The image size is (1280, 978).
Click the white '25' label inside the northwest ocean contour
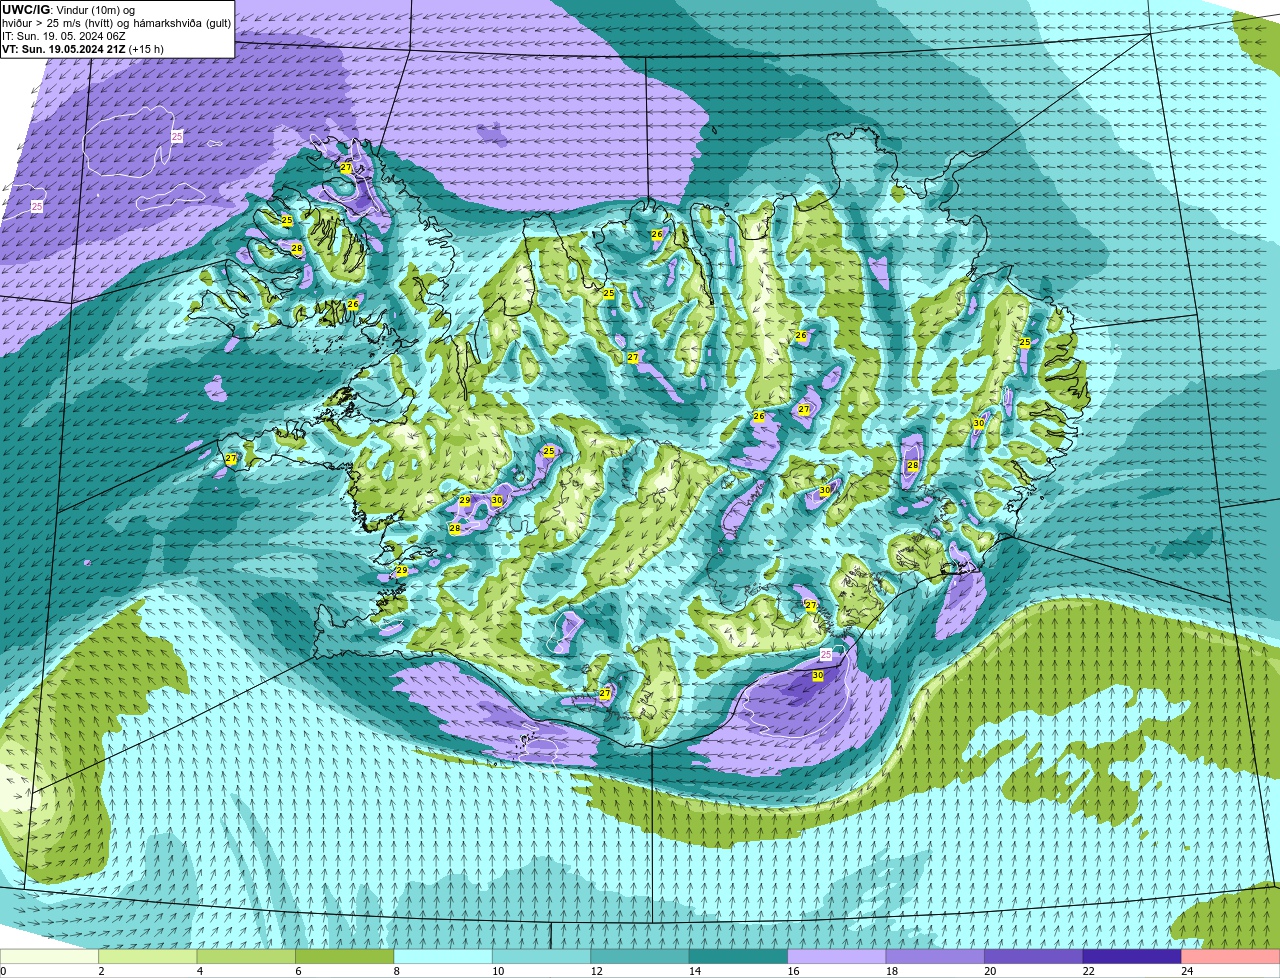[177, 135]
